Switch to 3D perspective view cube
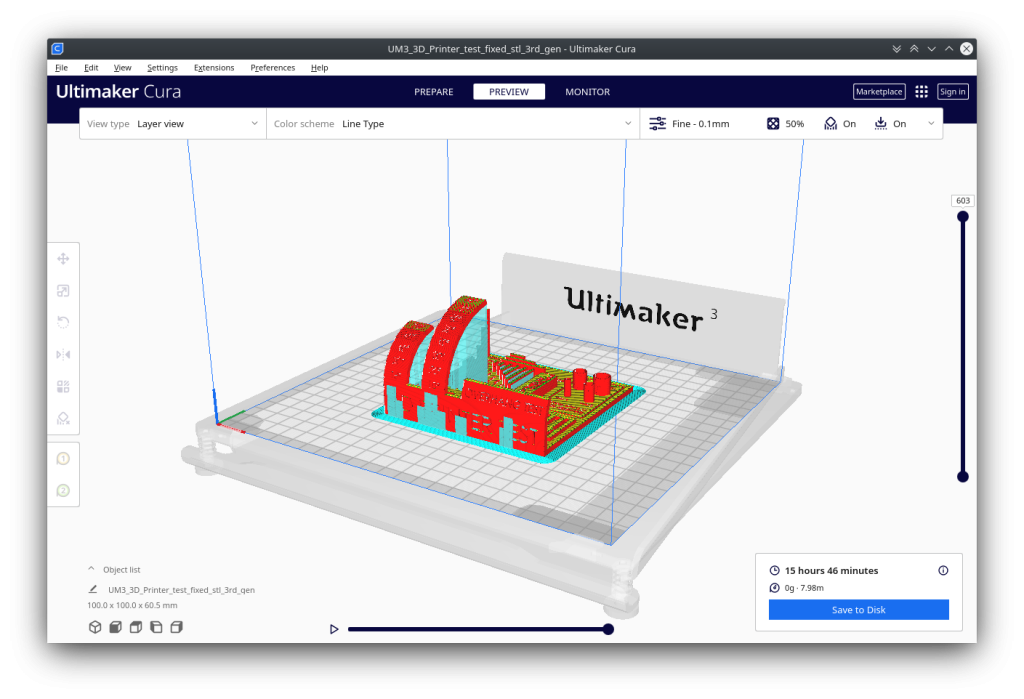Screen dimensions: 1024x699 tap(95, 627)
